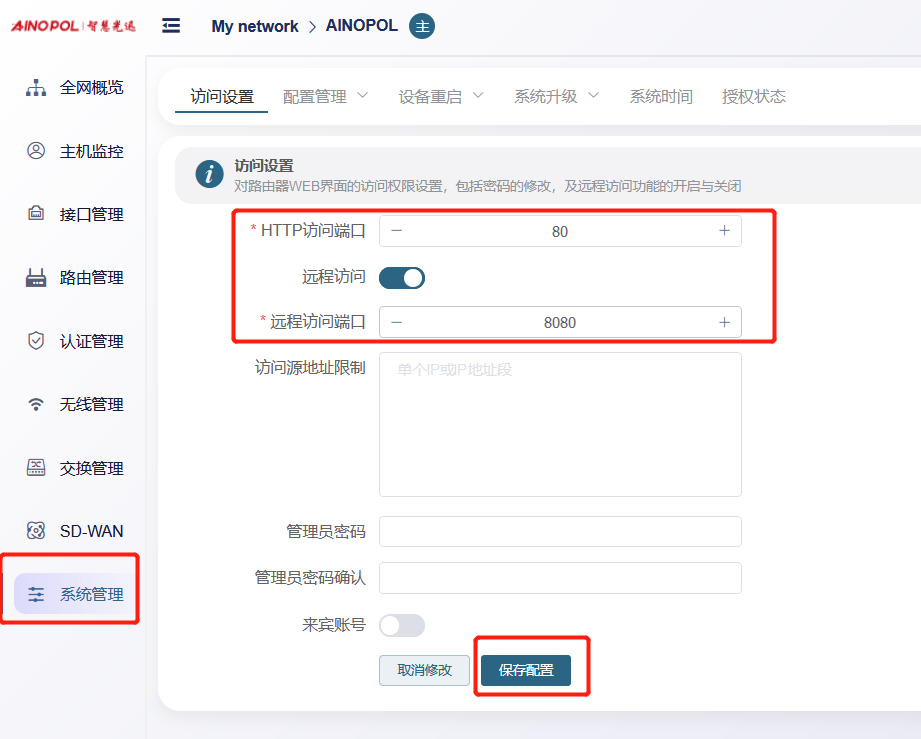Disable the 远程访问 remote access toggle
The width and height of the screenshot is (921, 739).
(x=402, y=278)
